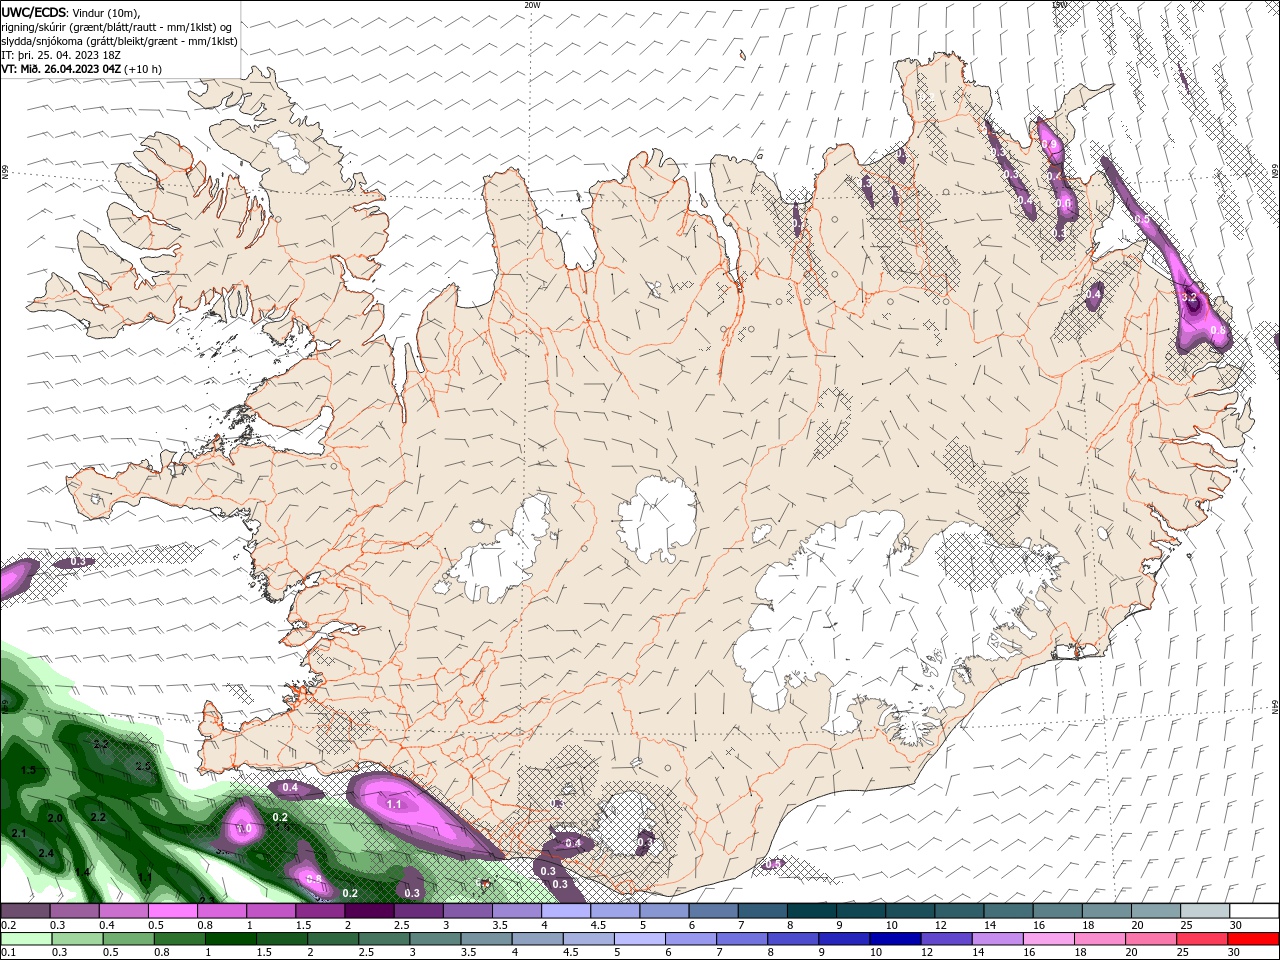
Task: Click the valid time 'VT: Mið. 26.04.2023 04Z'
Action: click(61, 69)
